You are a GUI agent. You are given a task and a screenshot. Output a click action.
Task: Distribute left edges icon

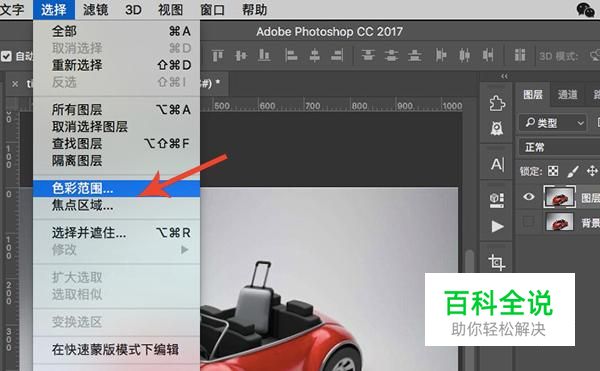[x=441, y=56]
